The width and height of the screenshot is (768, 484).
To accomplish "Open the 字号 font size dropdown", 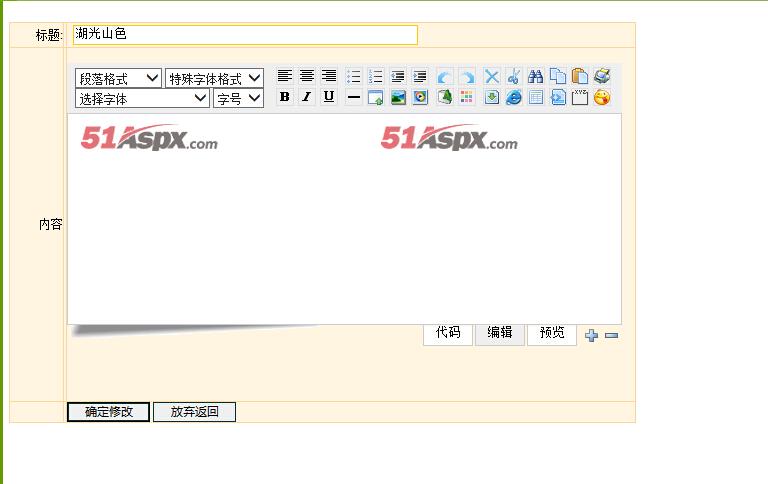I will click(x=239, y=98).
